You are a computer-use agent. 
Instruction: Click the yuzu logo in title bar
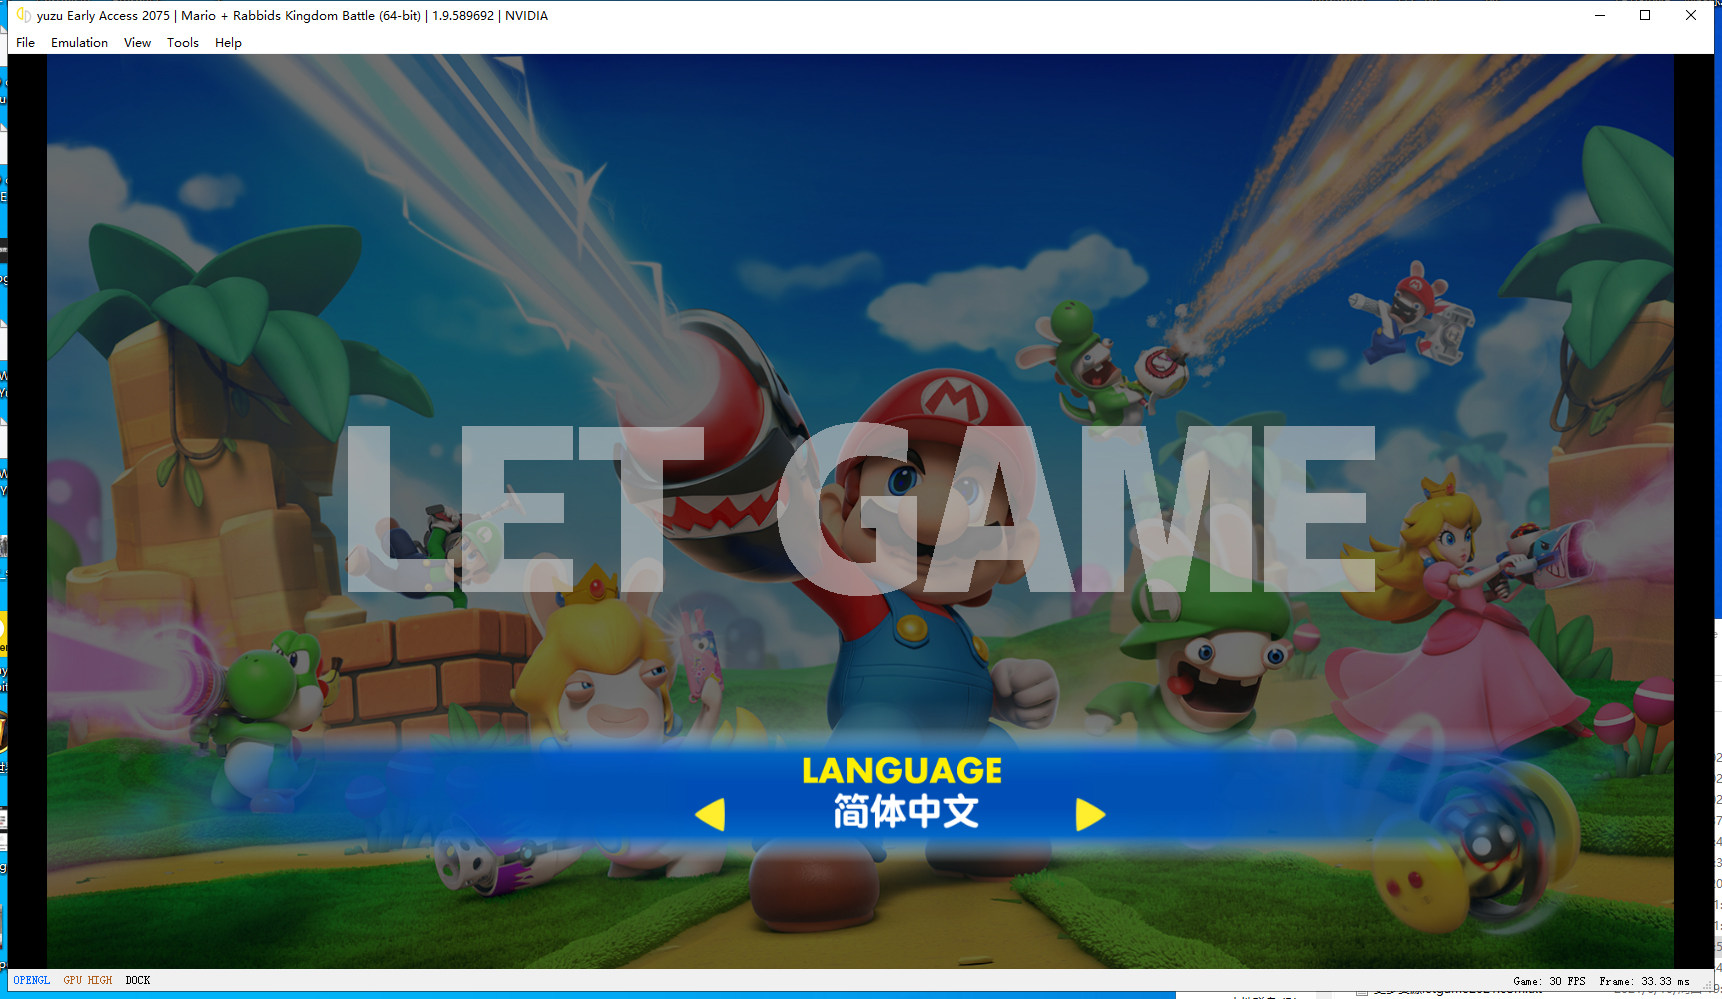23,15
